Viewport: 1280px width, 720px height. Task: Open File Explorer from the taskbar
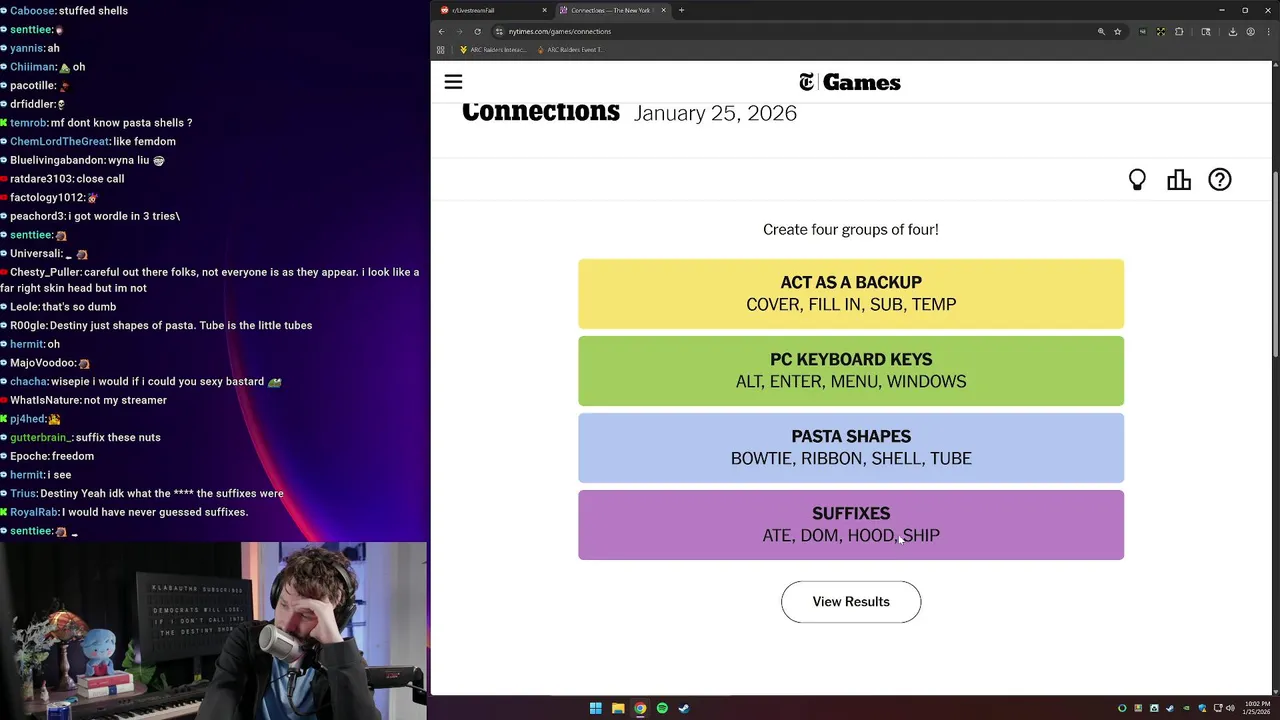pos(618,708)
